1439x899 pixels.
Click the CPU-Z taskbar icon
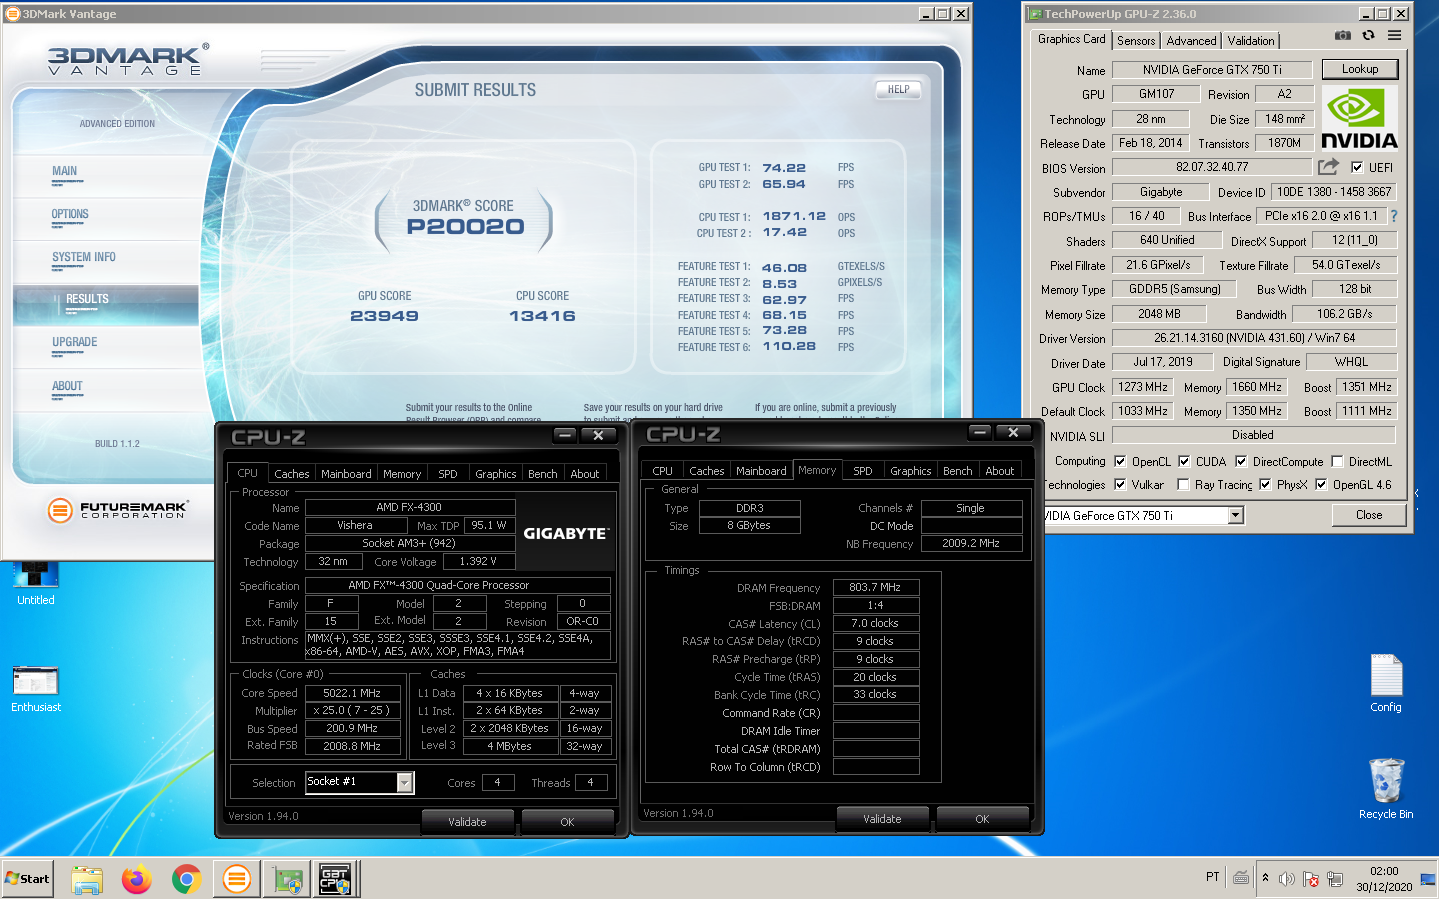pos(335,879)
